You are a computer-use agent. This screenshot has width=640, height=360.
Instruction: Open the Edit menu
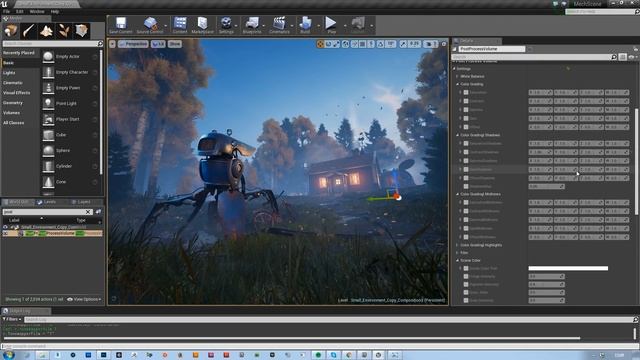pos(20,12)
